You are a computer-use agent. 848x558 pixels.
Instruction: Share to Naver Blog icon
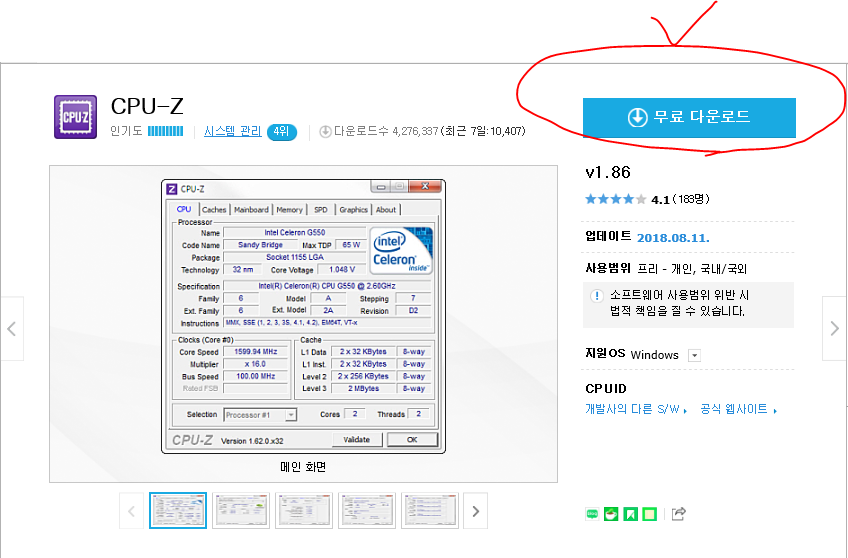point(592,514)
